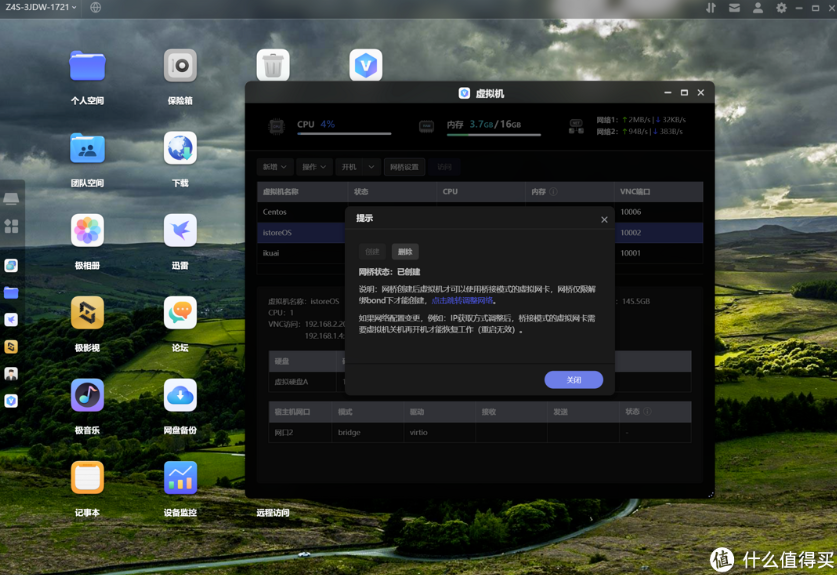837x575 pixels.
Task: Follow the 点击跳转调整网络 link
Action: pyautogui.click(x=462, y=301)
